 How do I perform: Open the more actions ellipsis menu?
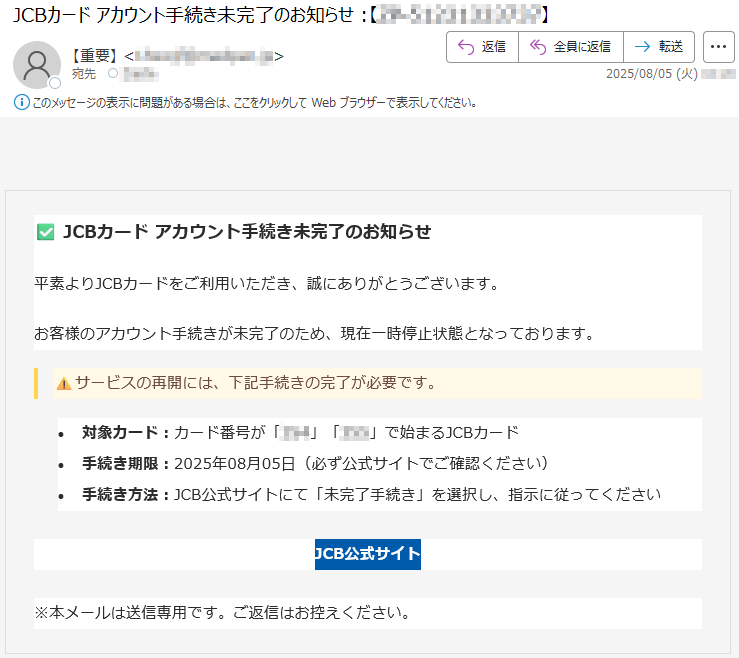(718, 47)
